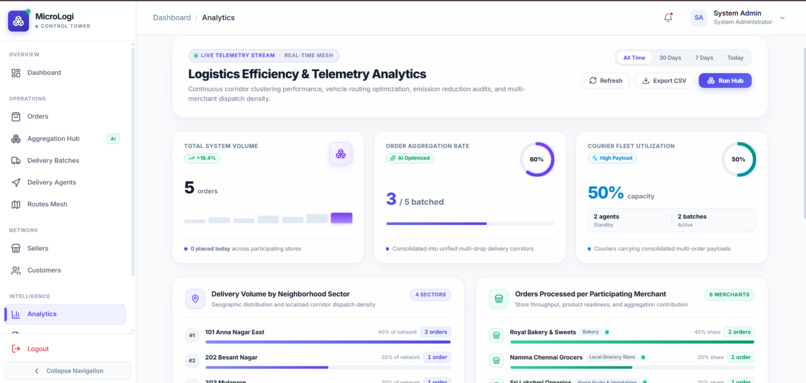Select the 7 Days range tab
This screenshot has height=383, width=806.
coord(704,58)
